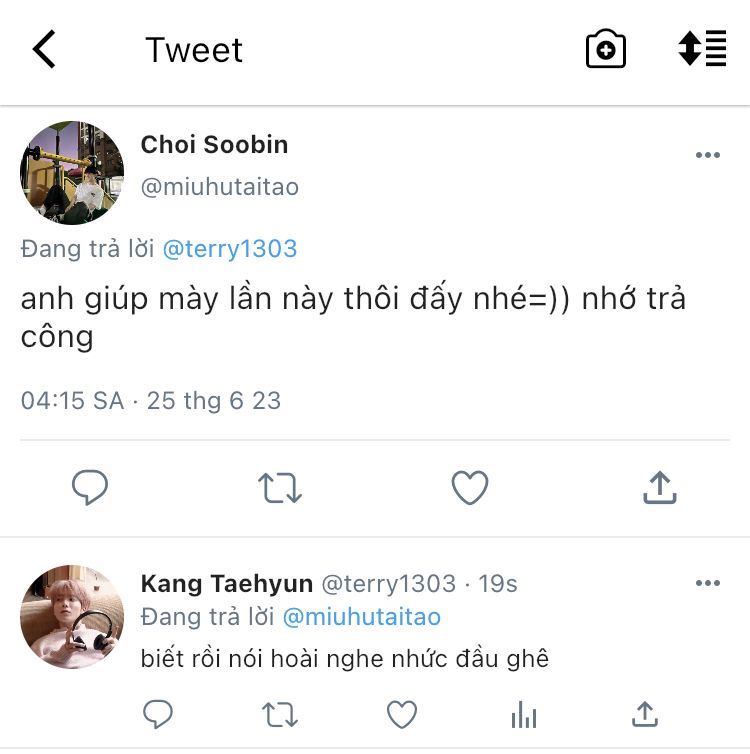View analytics for Kang Taehyun's reply
This screenshot has width=750, height=754.
tap(524, 714)
